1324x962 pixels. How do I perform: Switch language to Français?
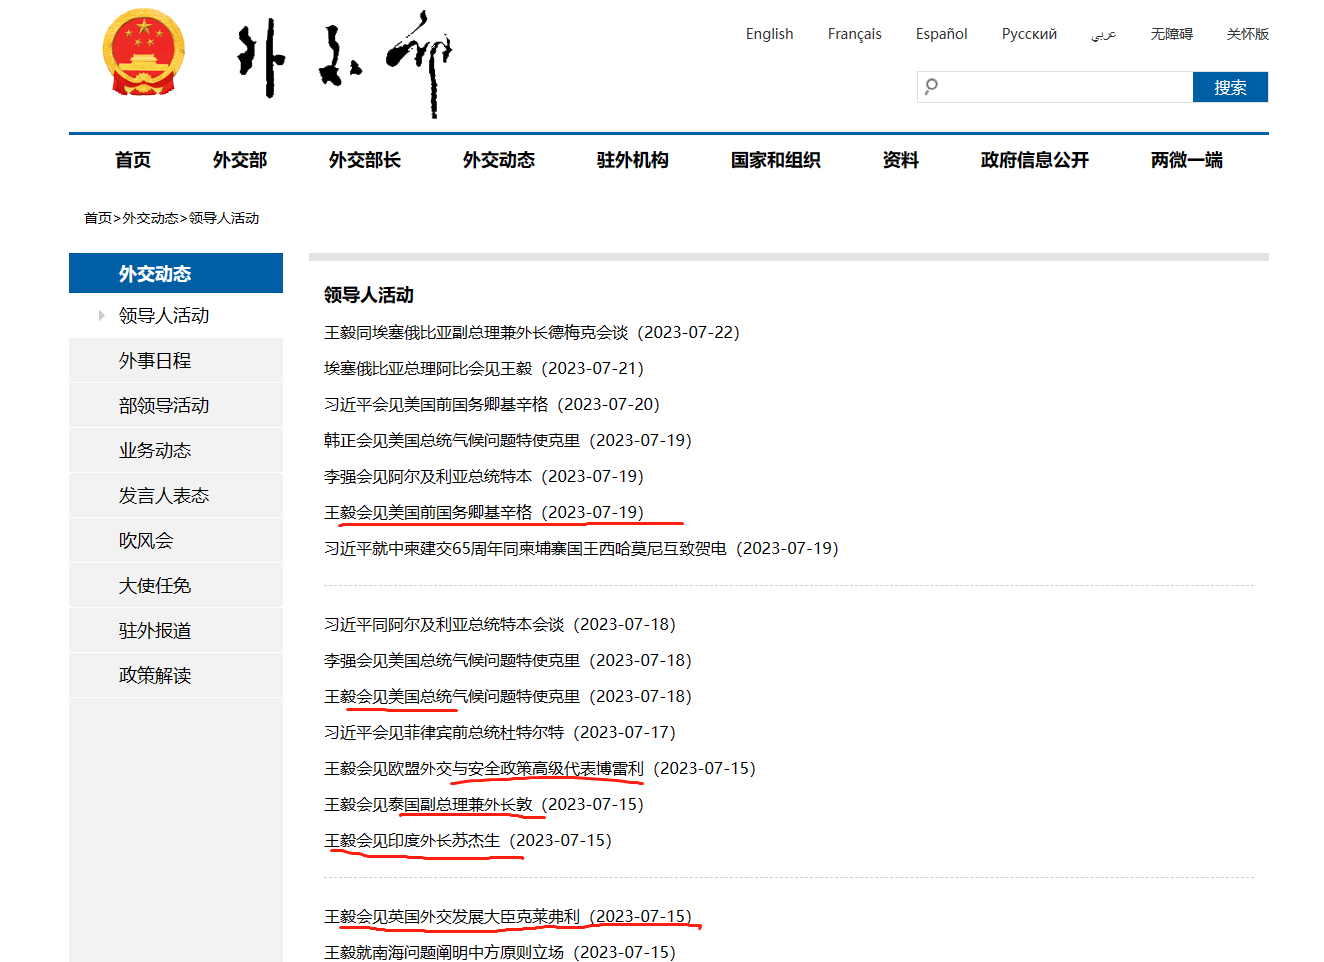pyautogui.click(x=854, y=34)
